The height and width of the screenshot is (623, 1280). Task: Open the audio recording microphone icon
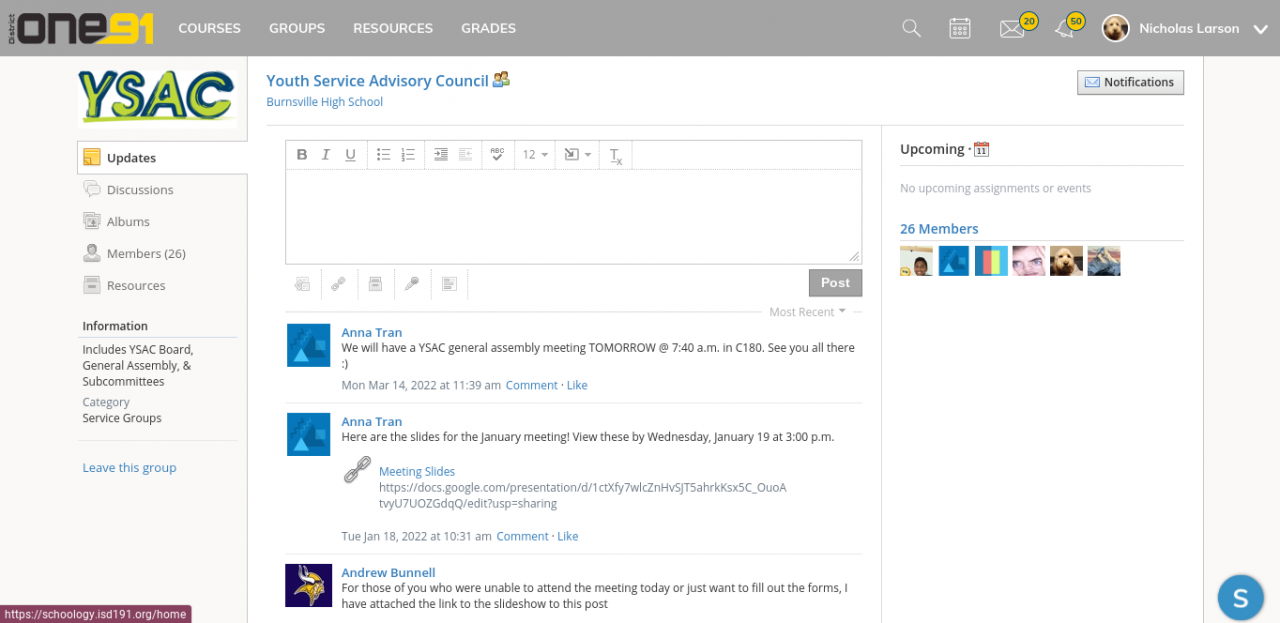tap(412, 284)
